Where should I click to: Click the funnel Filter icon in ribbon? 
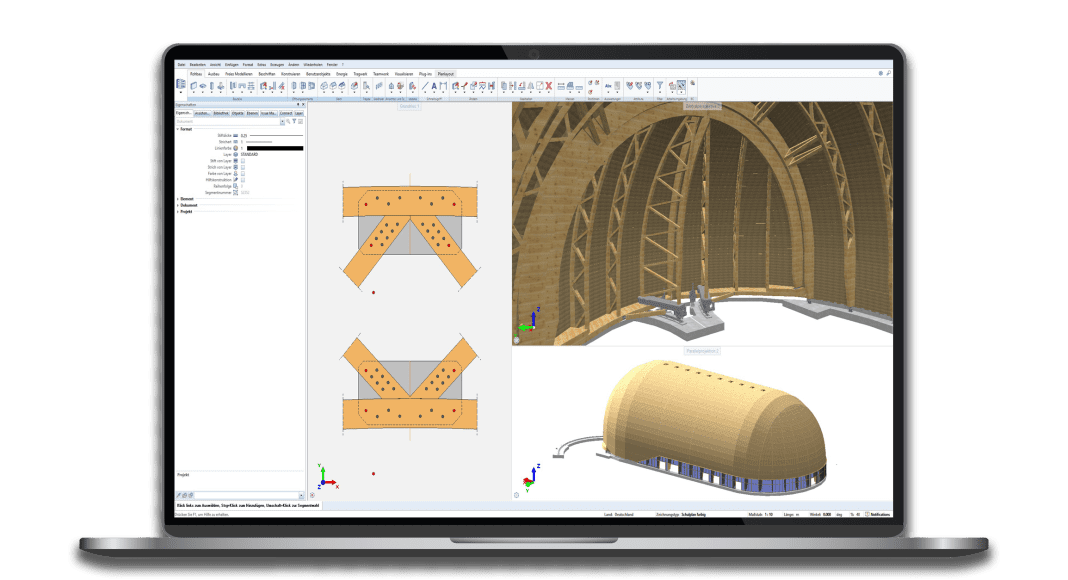coord(659,86)
